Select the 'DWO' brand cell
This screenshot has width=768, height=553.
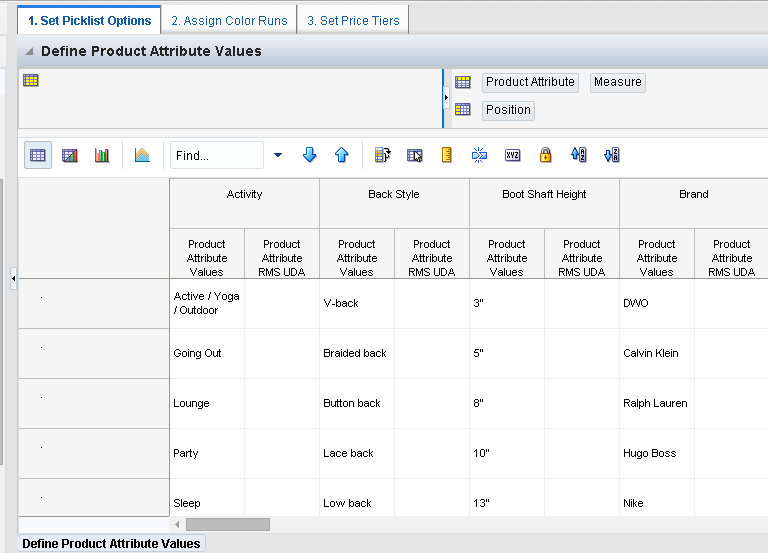coord(656,303)
